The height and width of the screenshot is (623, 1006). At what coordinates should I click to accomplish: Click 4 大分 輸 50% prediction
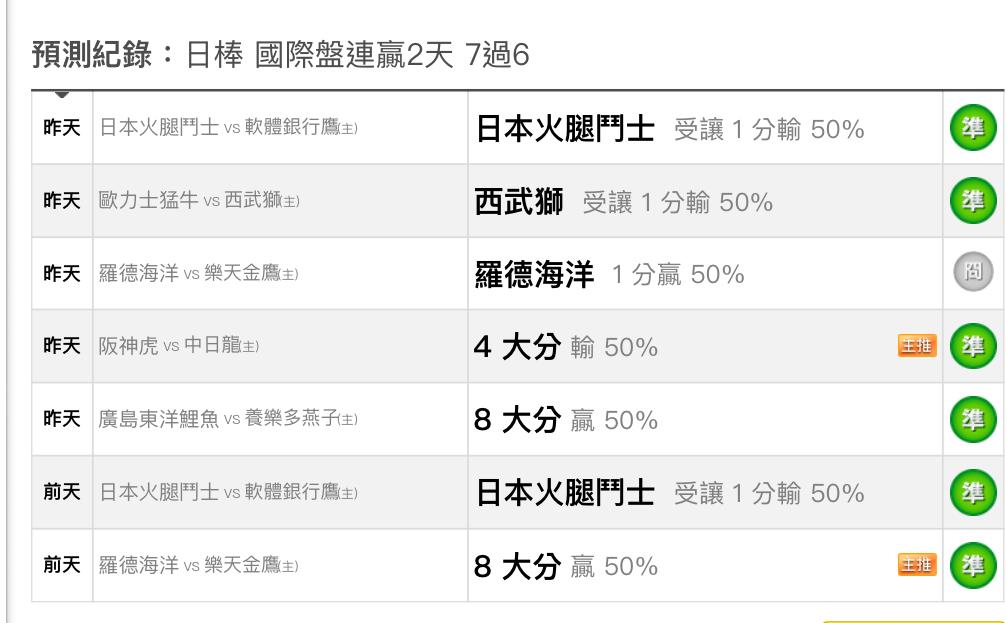(566, 347)
